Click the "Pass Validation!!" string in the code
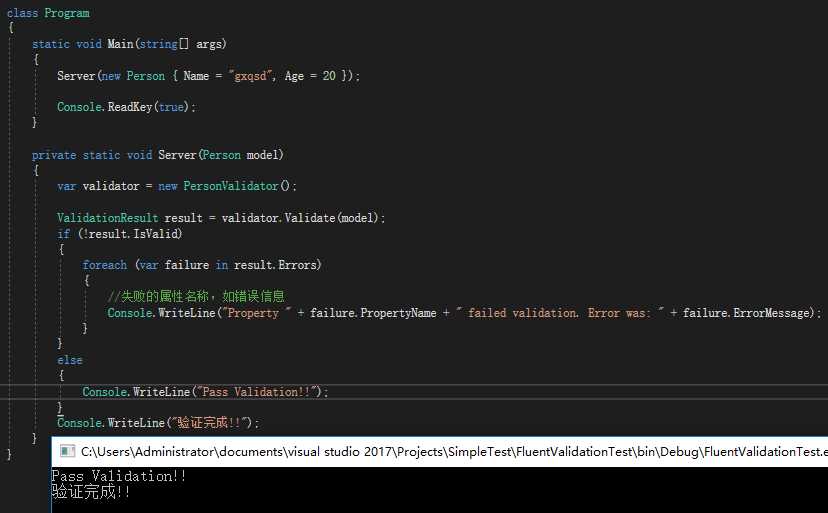Image resolution: width=828 pixels, height=513 pixels. coord(257,391)
